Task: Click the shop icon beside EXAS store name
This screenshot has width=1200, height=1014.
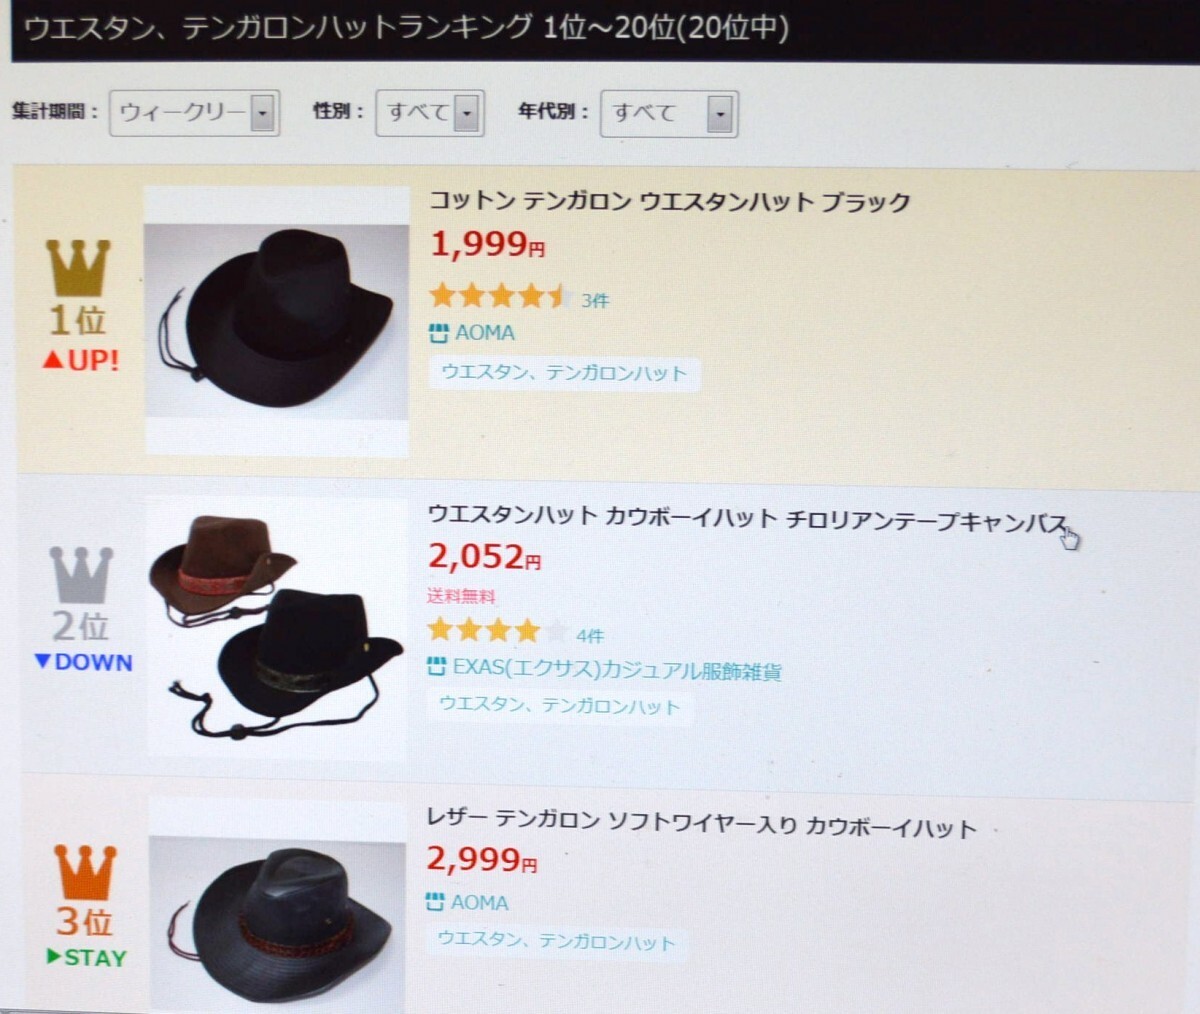Action: point(436,667)
